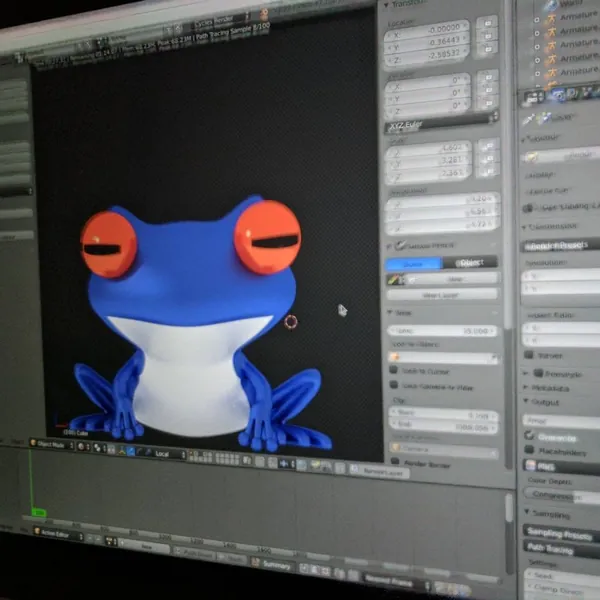Click the Summary channel icon in Action Editor
Screen dimensions: 600x600
pos(255,562)
